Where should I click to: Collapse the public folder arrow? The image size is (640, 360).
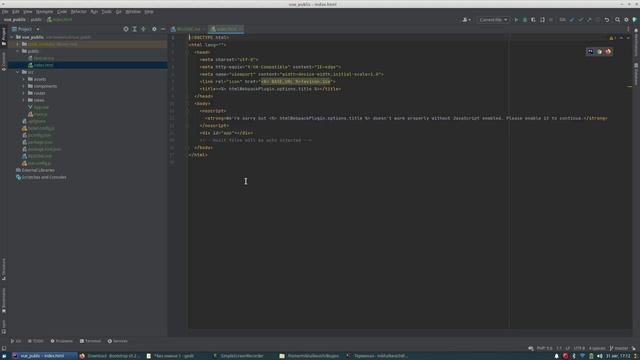tap(18, 51)
